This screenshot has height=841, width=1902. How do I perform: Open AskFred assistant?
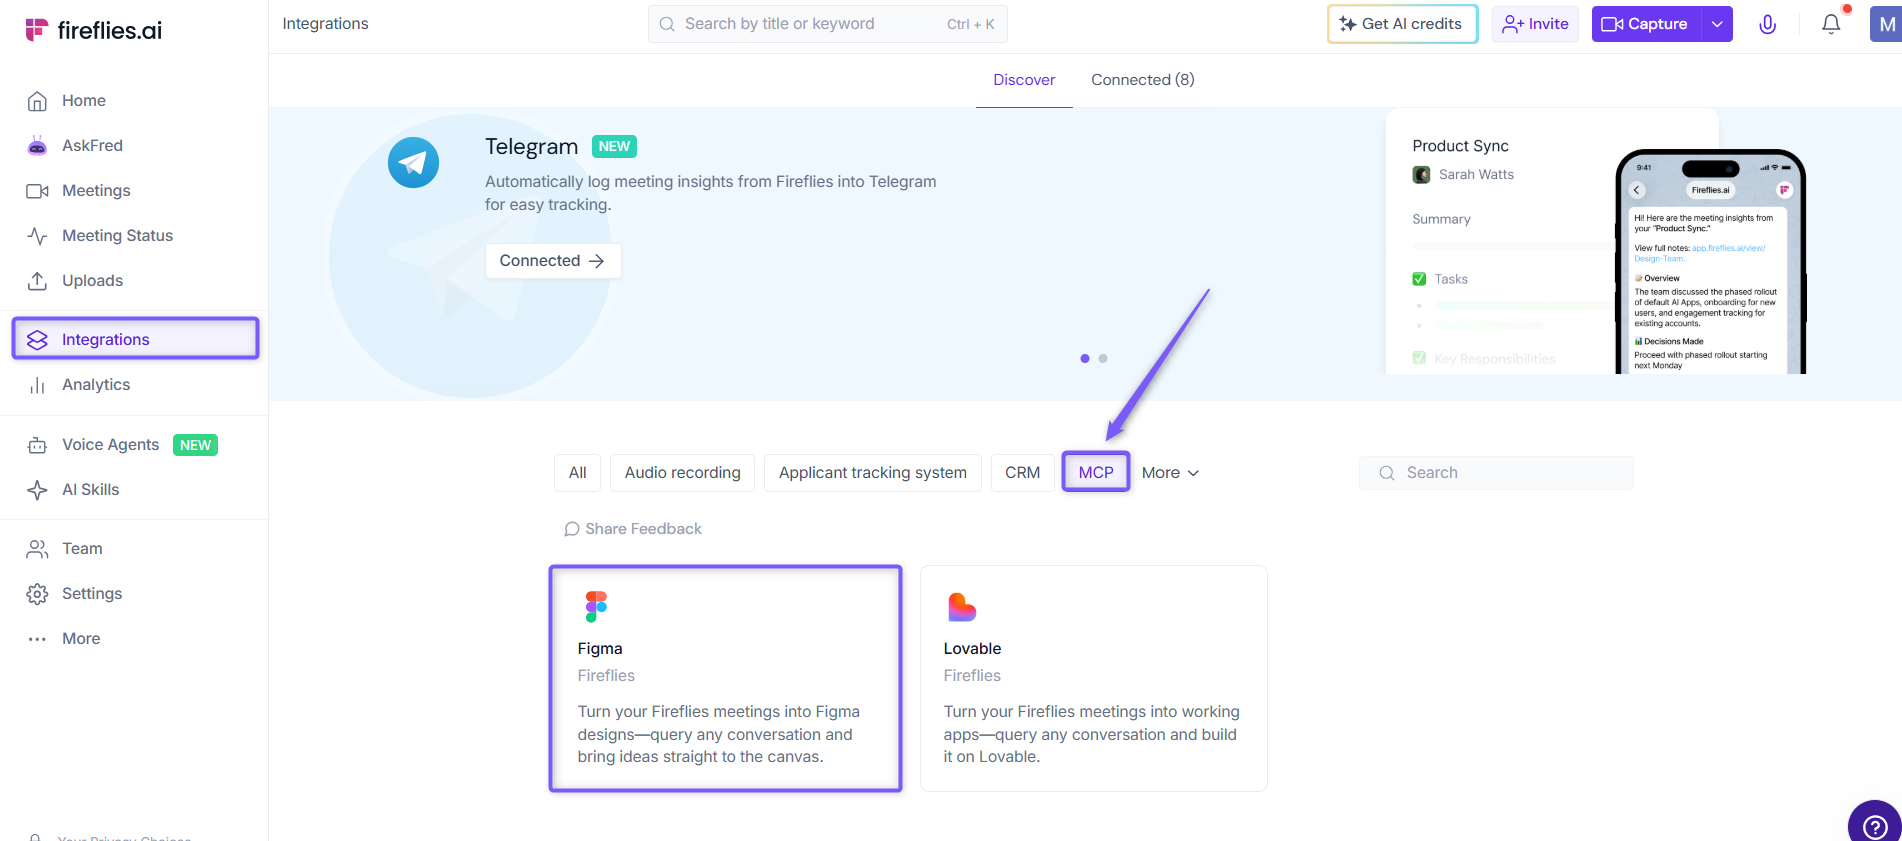92,145
